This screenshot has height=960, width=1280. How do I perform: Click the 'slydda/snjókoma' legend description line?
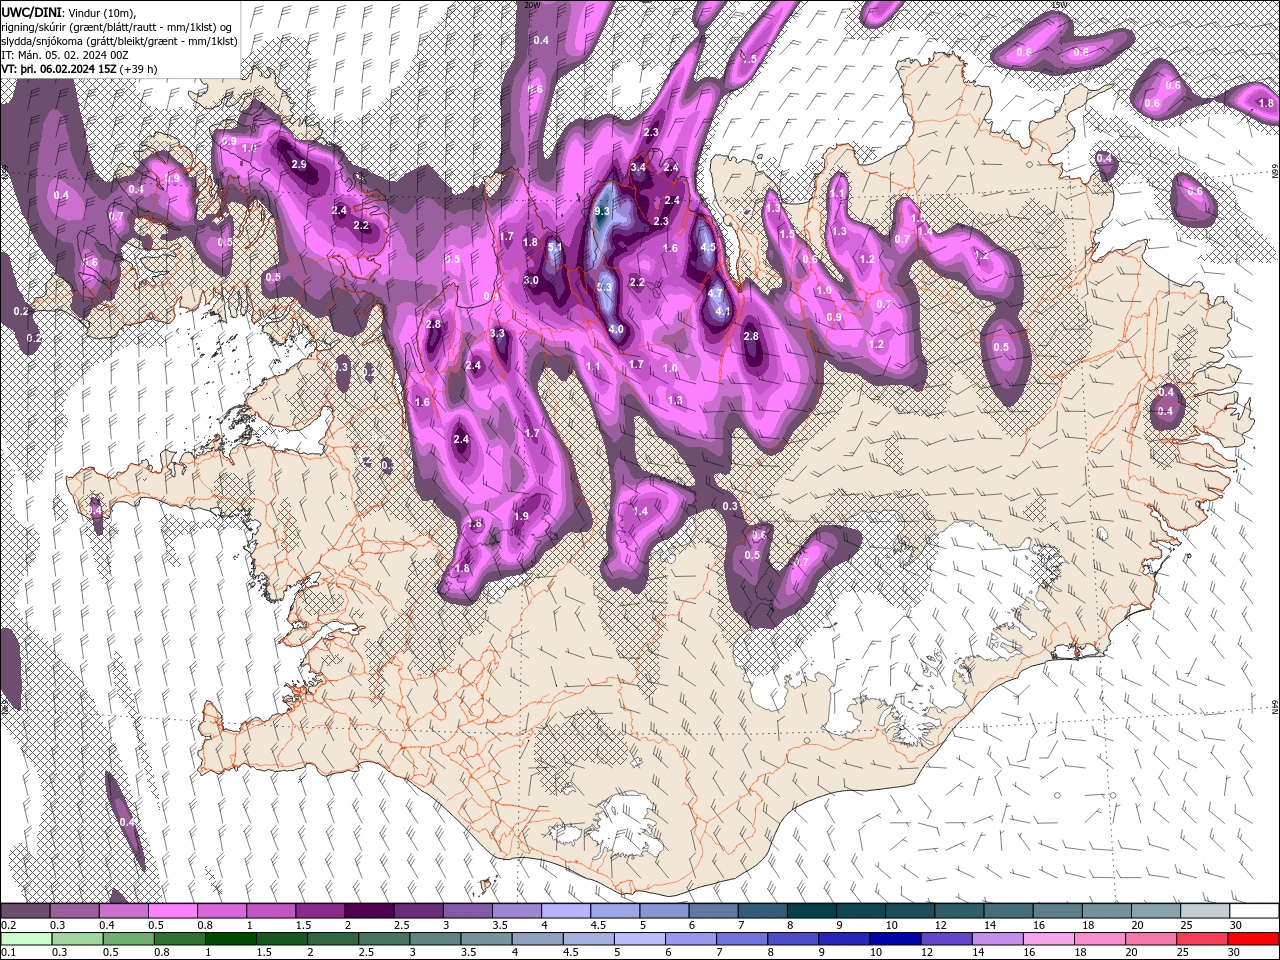[119, 41]
